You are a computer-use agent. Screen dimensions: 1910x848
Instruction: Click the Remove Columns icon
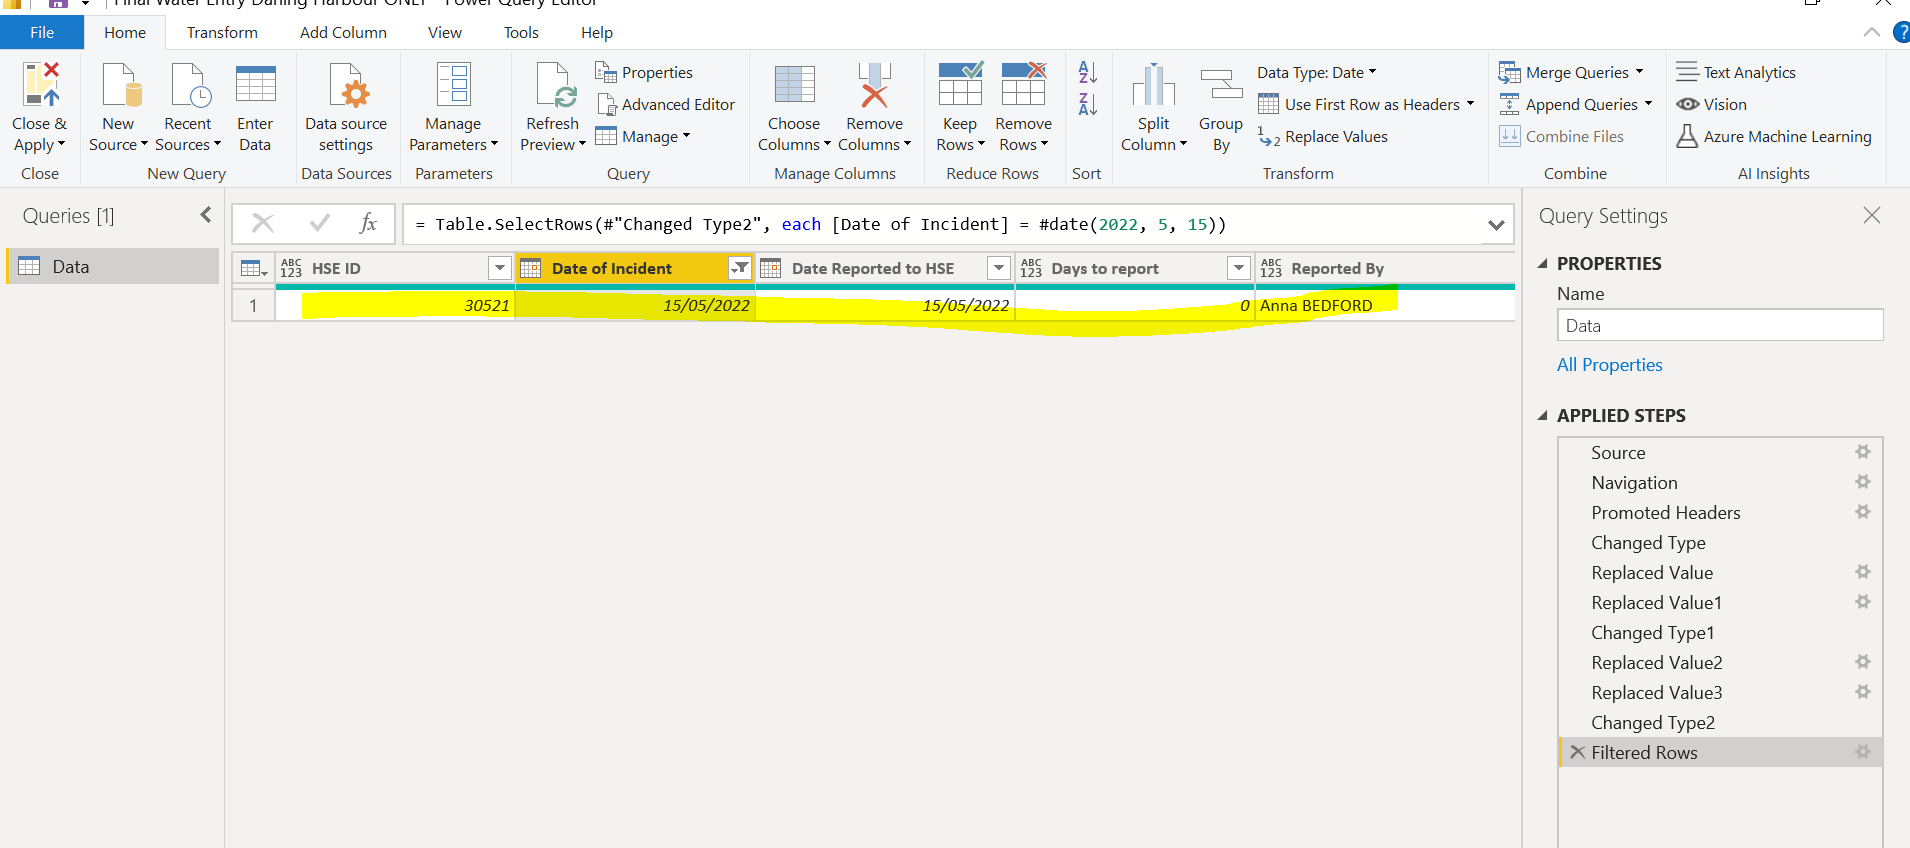874,85
